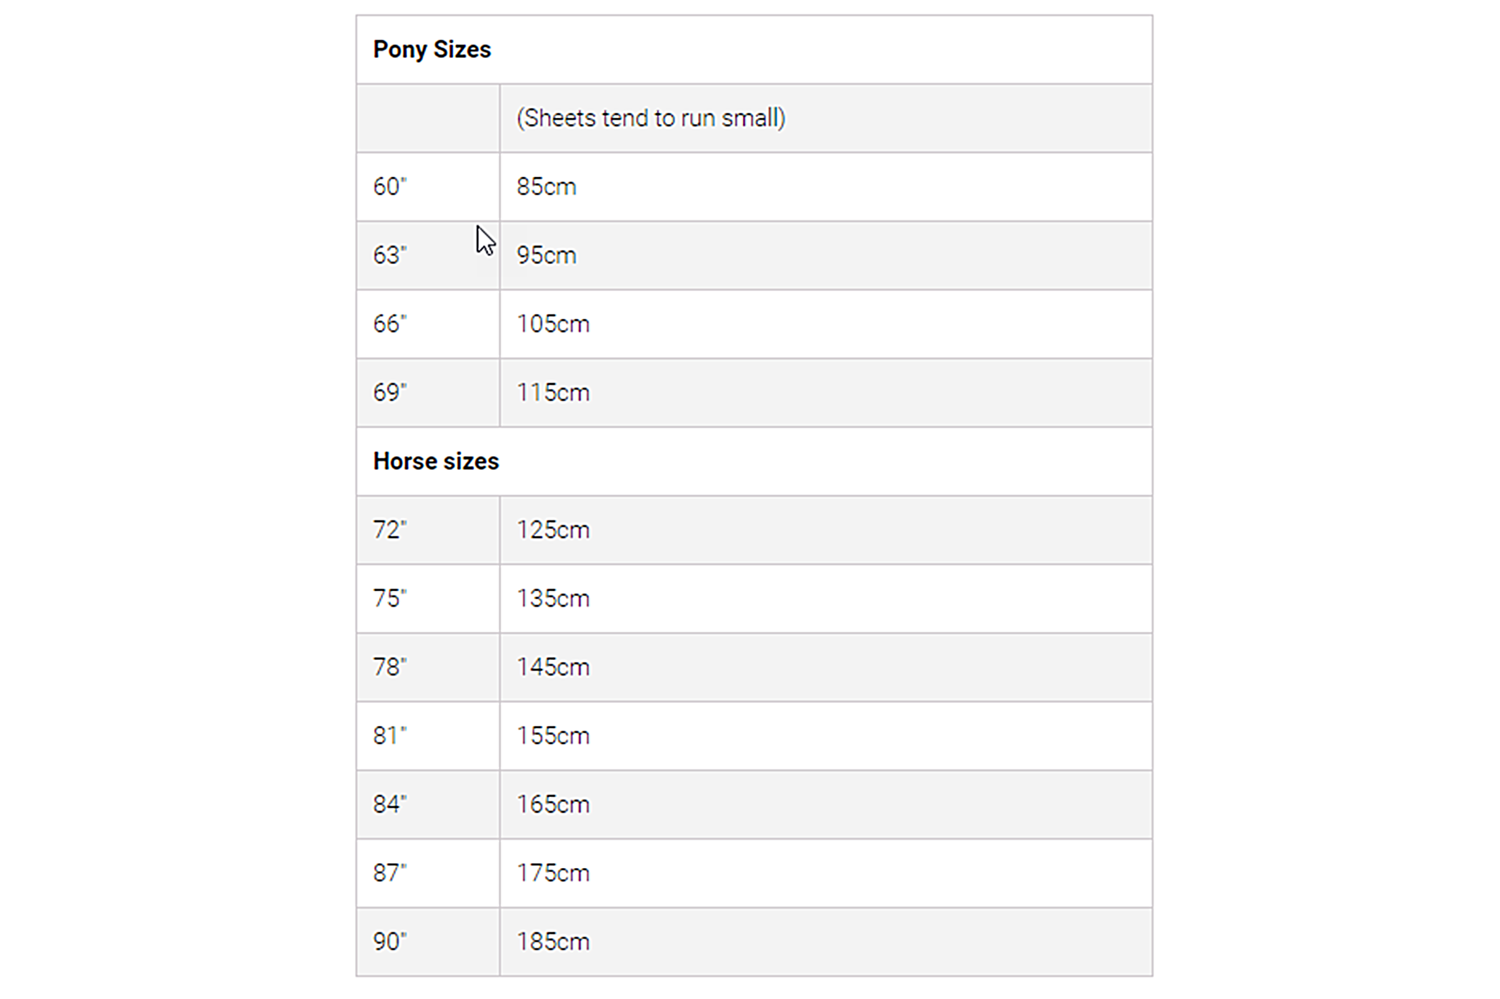Click the 185cm measurement cell
Screen dimensions: 1500x999
point(553,942)
